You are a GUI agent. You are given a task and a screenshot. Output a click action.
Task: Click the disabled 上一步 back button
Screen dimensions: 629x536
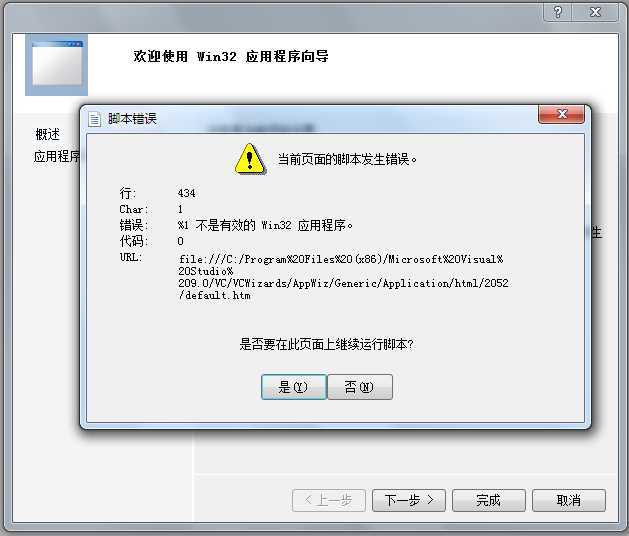(329, 500)
